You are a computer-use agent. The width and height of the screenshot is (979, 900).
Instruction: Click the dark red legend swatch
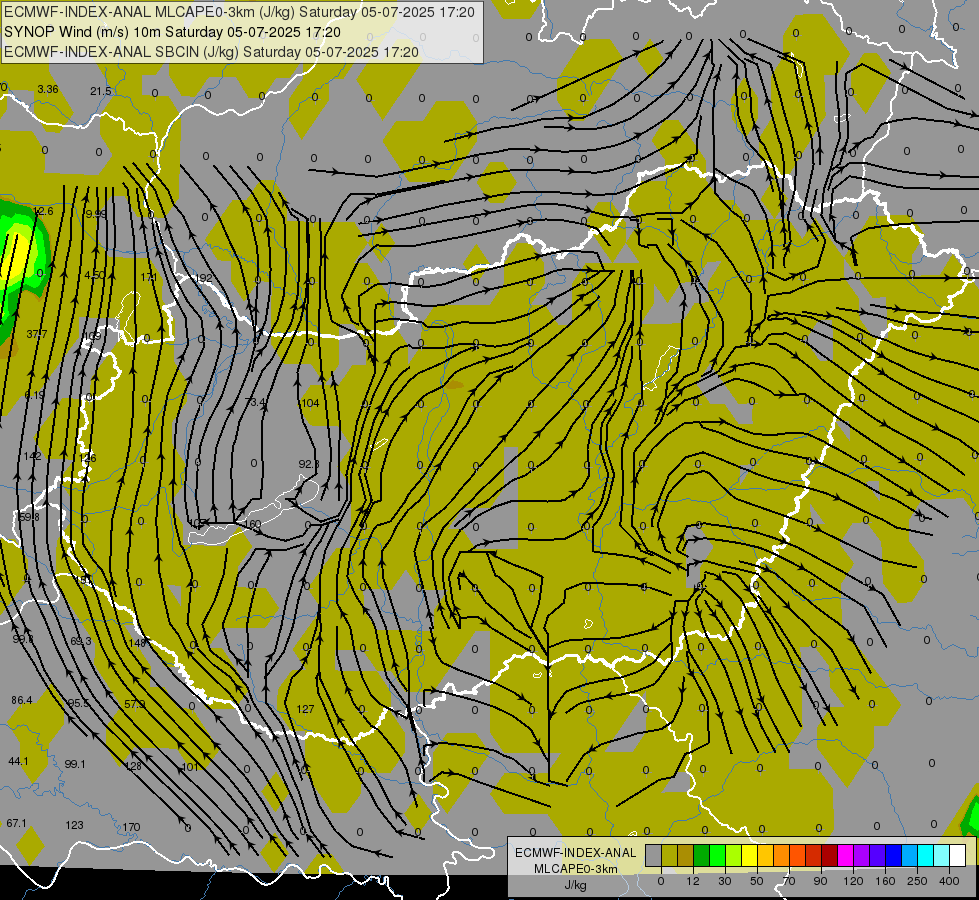tap(830, 855)
